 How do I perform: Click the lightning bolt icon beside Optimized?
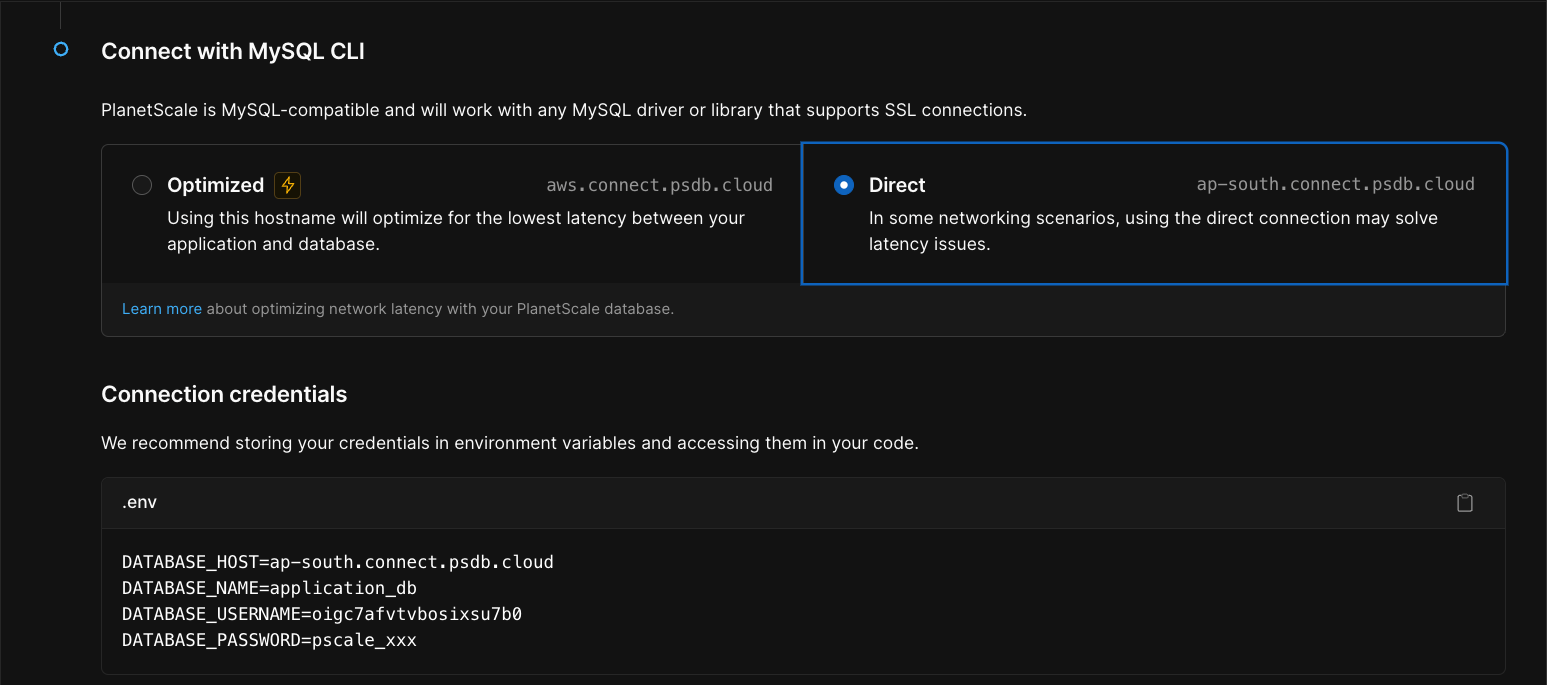click(288, 185)
